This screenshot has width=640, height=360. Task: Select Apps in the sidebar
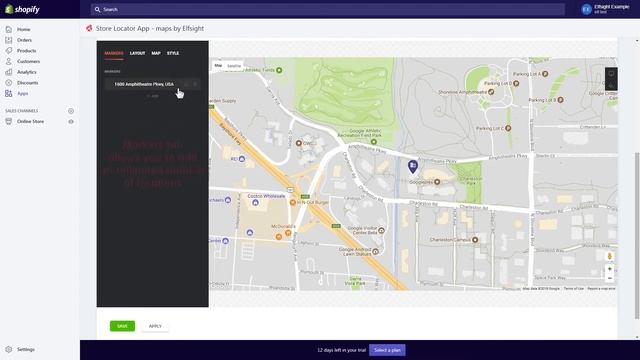(22, 93)
